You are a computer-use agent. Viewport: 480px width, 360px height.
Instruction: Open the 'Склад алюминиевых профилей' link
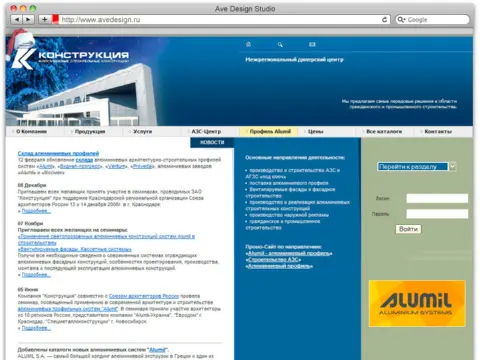click(58, 153)
